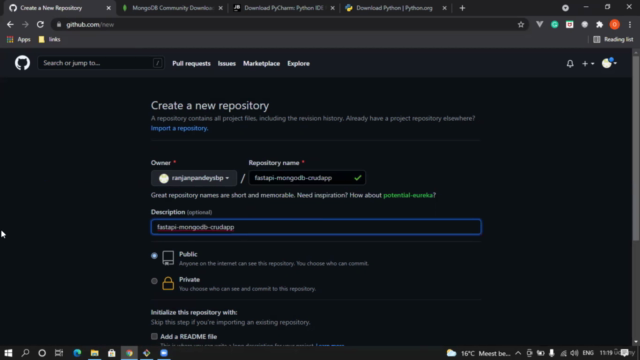The image size is (640, 360).
Task: Bookmark this page with the star icon
Action: tap(521, 24)
